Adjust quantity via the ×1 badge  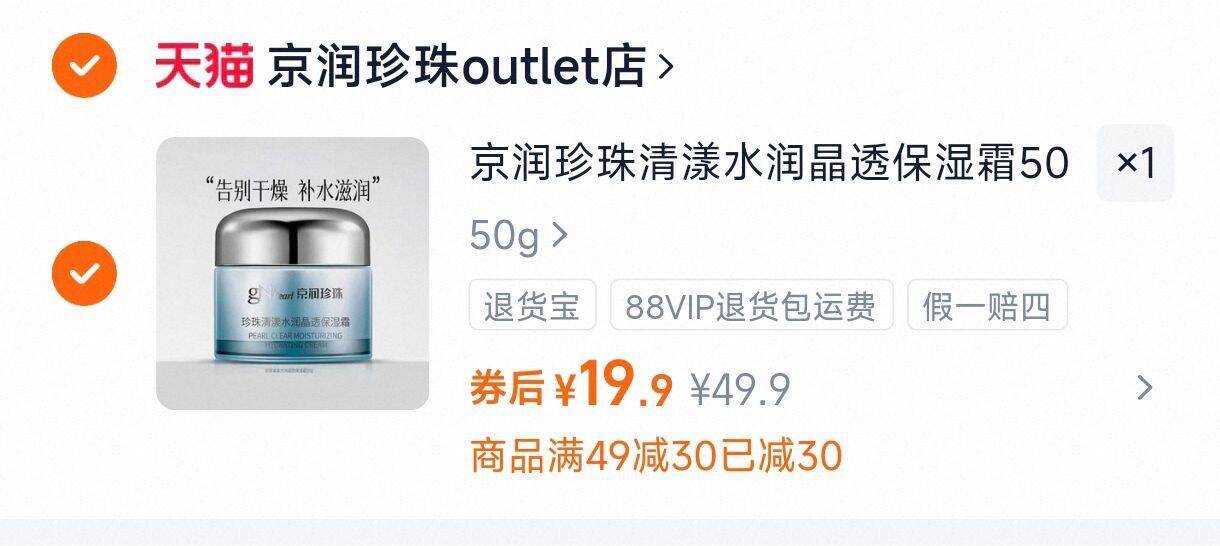coord(1135,163)
